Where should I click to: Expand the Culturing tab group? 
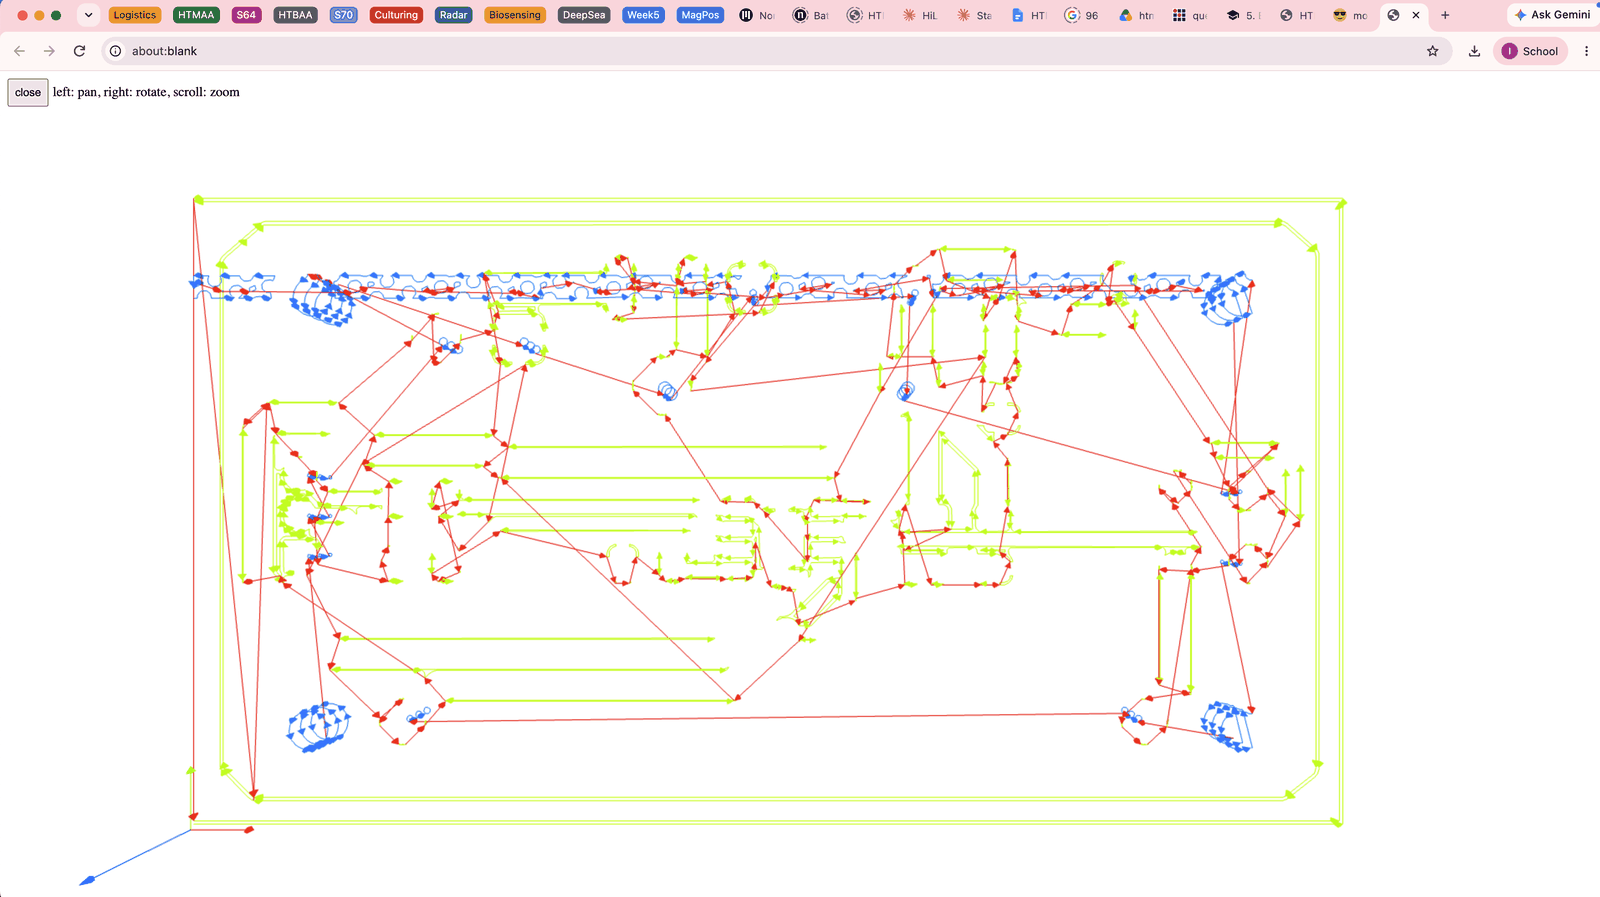(x=396, y=15)
